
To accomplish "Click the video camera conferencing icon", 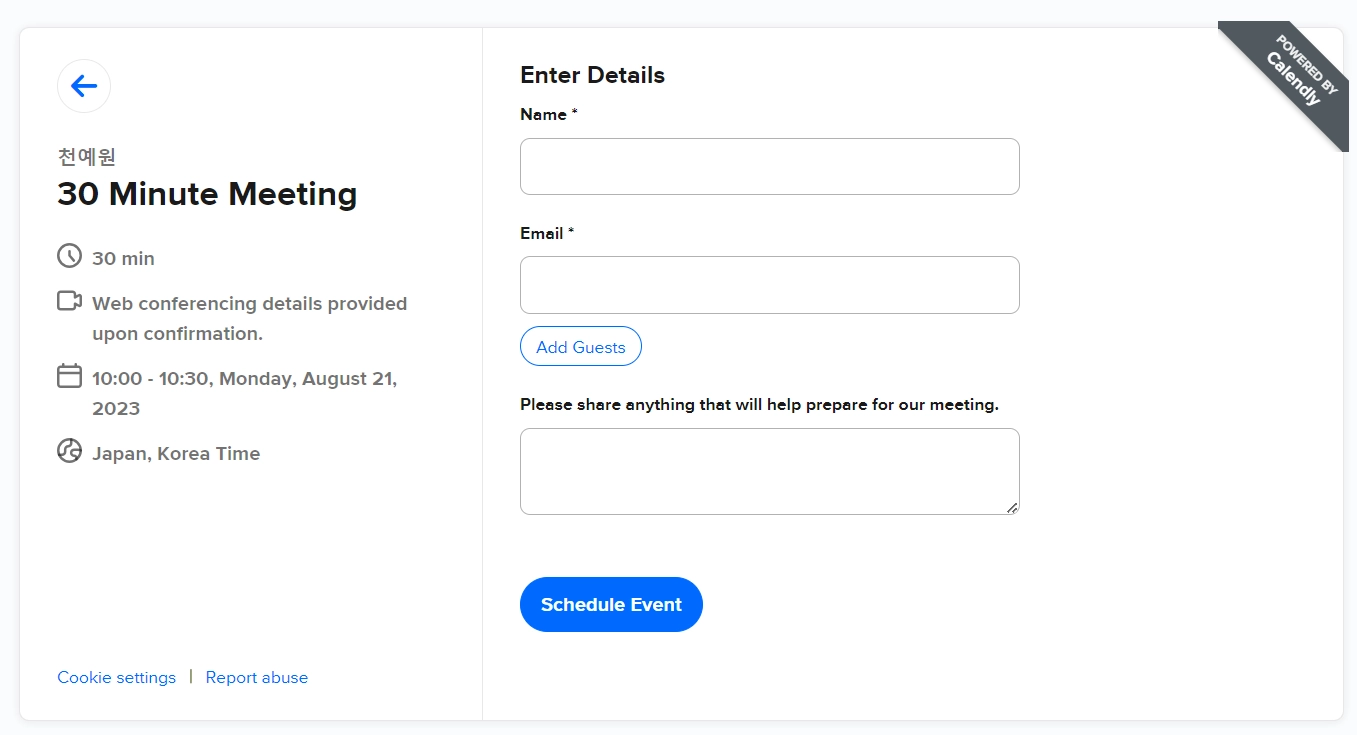I will (69, 301).
